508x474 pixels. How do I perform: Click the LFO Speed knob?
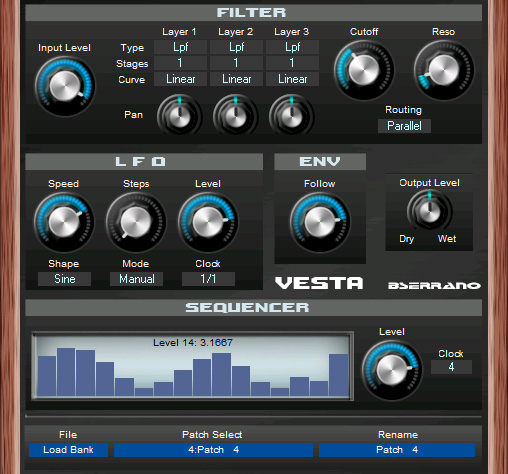point(64,222)
